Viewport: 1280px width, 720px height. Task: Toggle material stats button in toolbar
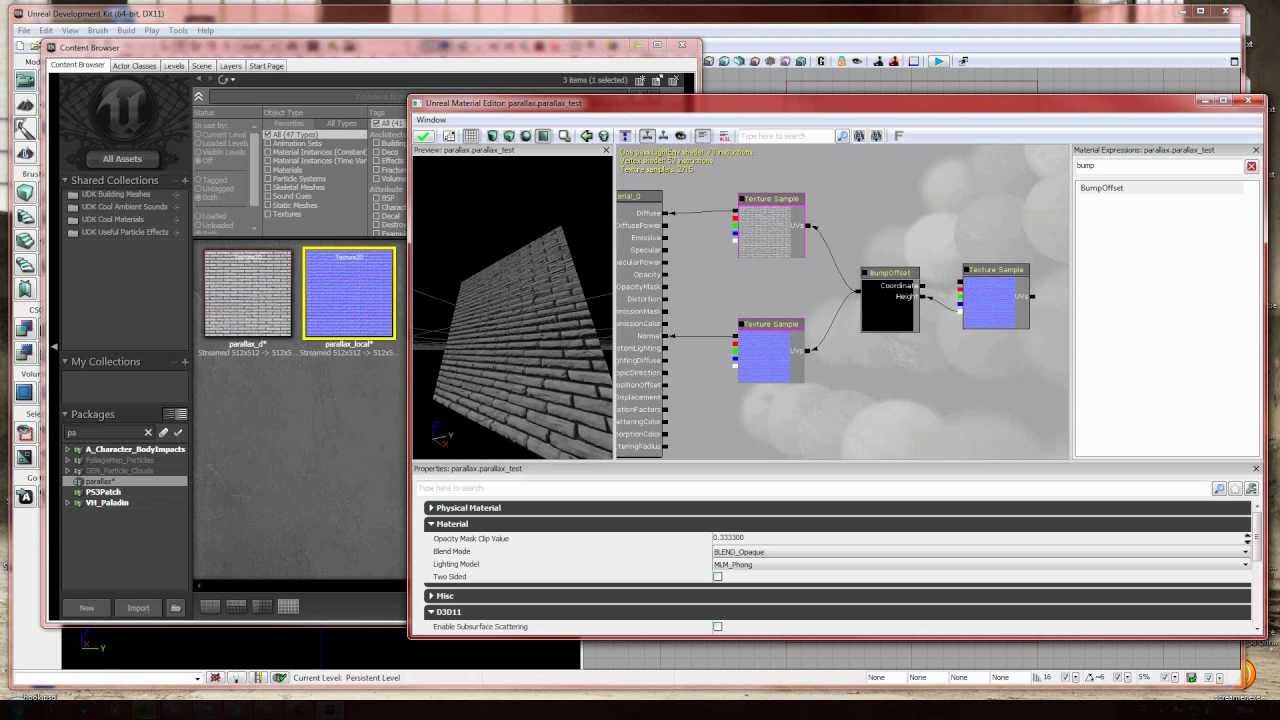pos(703,136)
